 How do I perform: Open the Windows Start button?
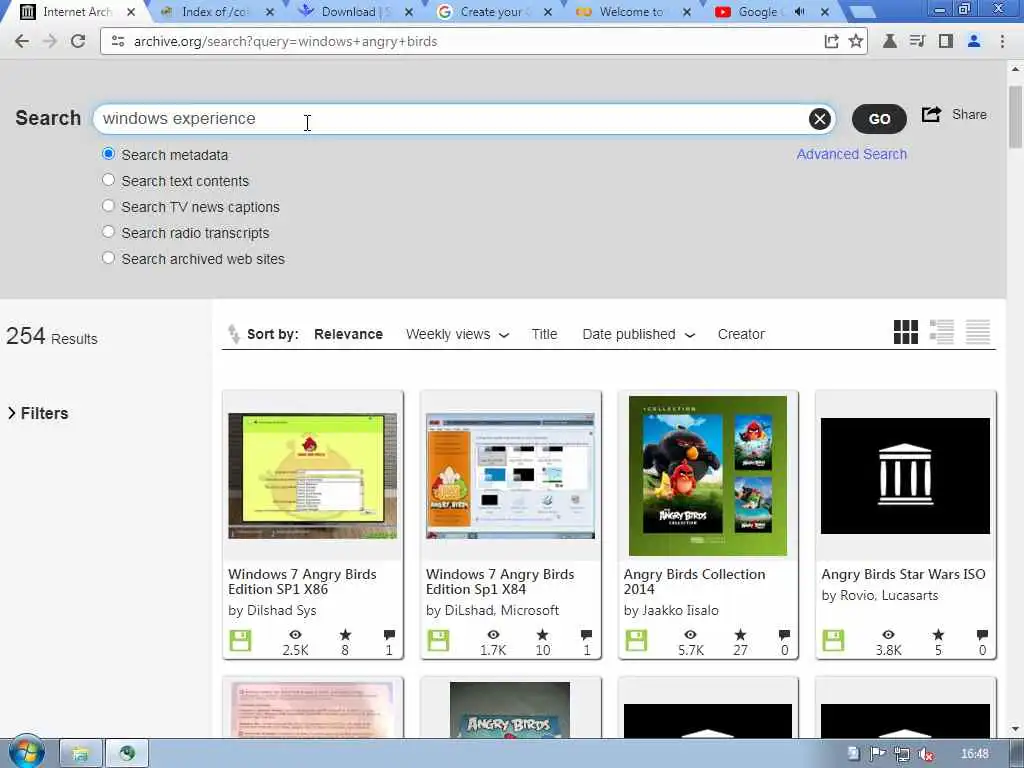click(27, 754)
